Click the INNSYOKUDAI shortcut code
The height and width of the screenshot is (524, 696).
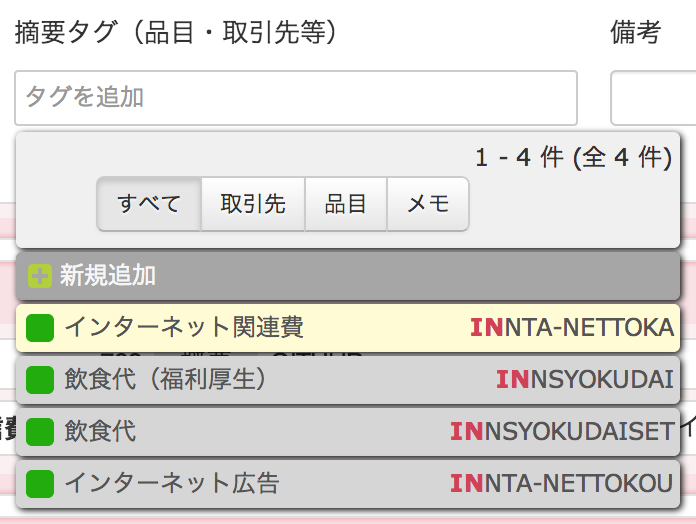pos(585,380)
